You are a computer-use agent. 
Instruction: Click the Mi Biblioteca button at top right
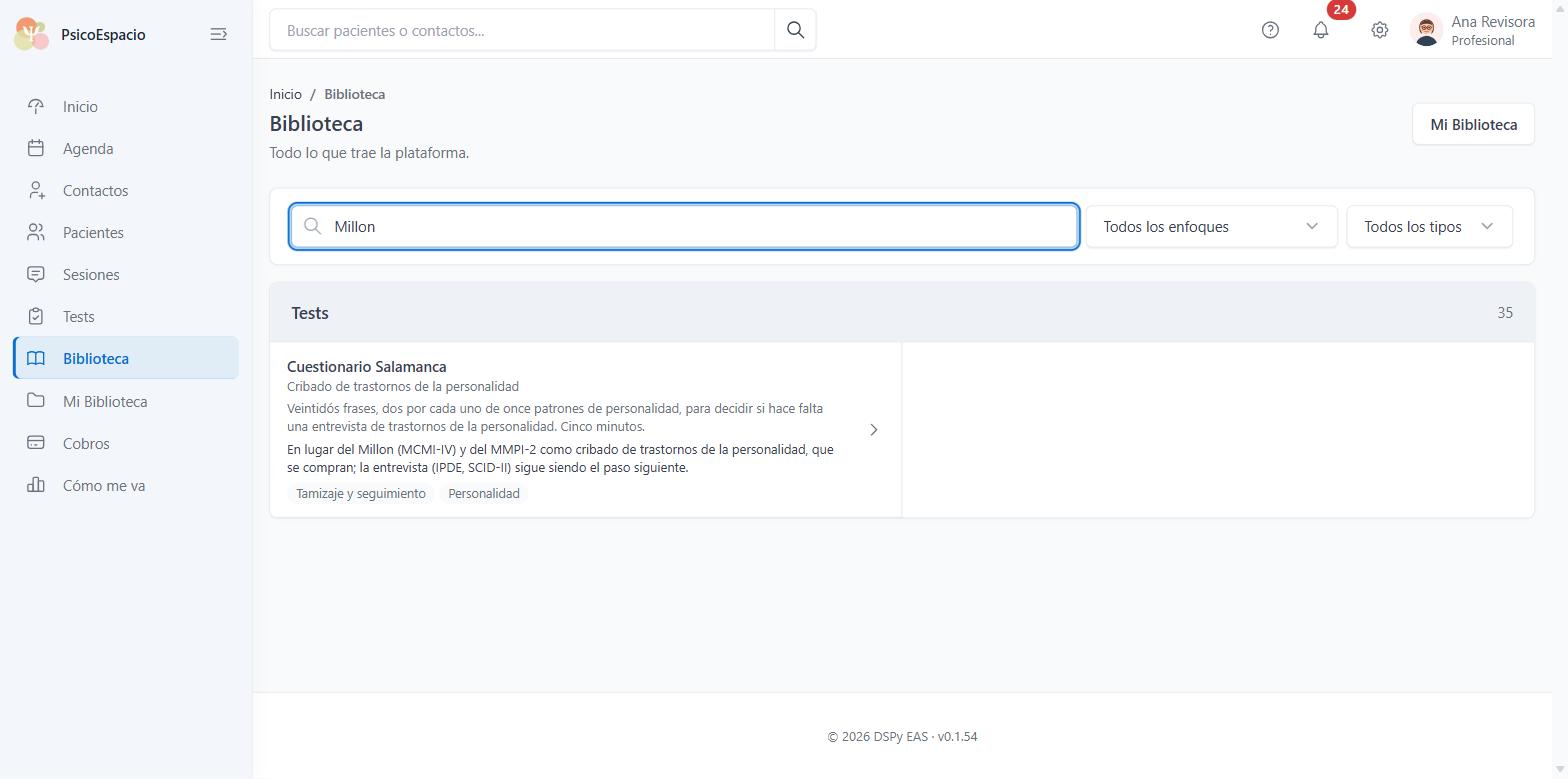click(1473, 124)
